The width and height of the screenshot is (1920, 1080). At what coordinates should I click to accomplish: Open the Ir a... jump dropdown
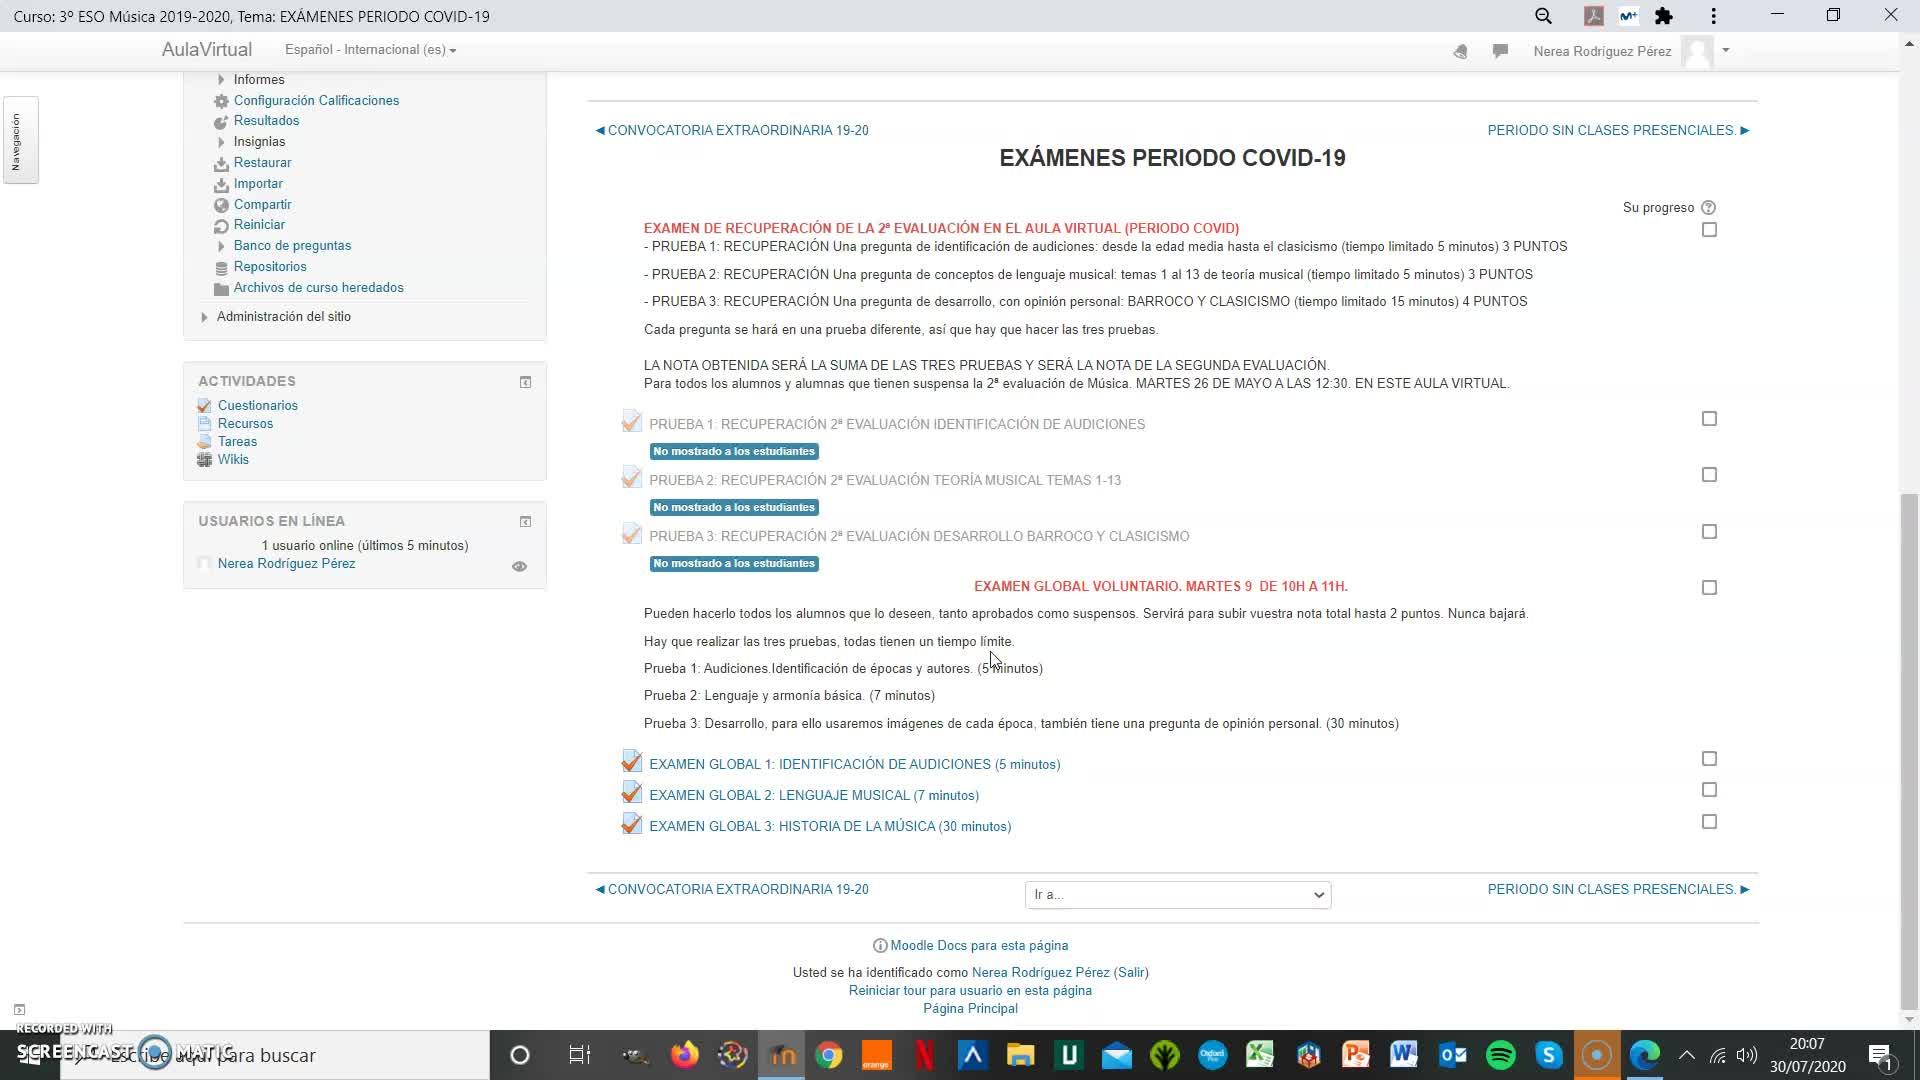pos(1177,895)
